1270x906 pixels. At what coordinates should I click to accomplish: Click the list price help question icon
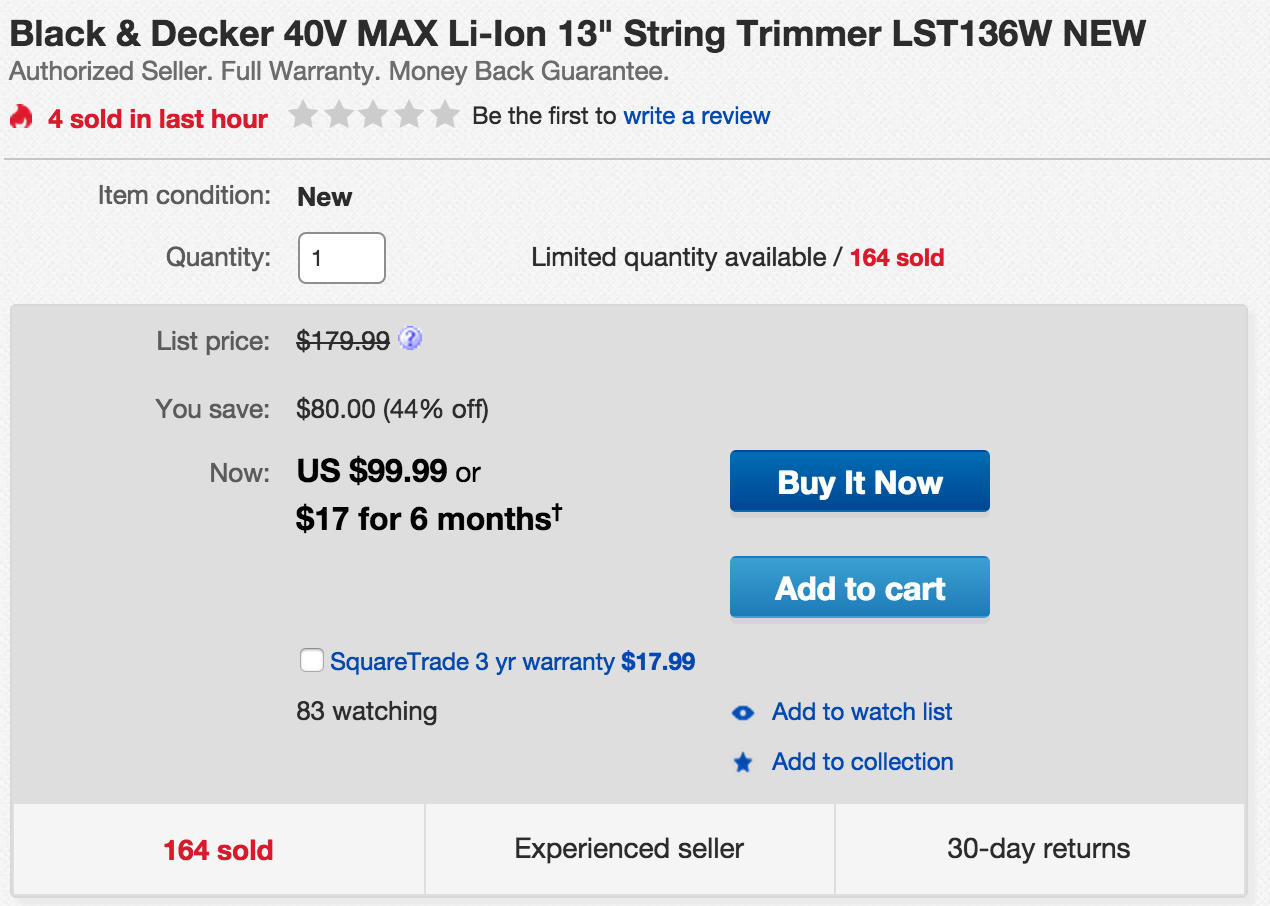click(x=410, y=340)
